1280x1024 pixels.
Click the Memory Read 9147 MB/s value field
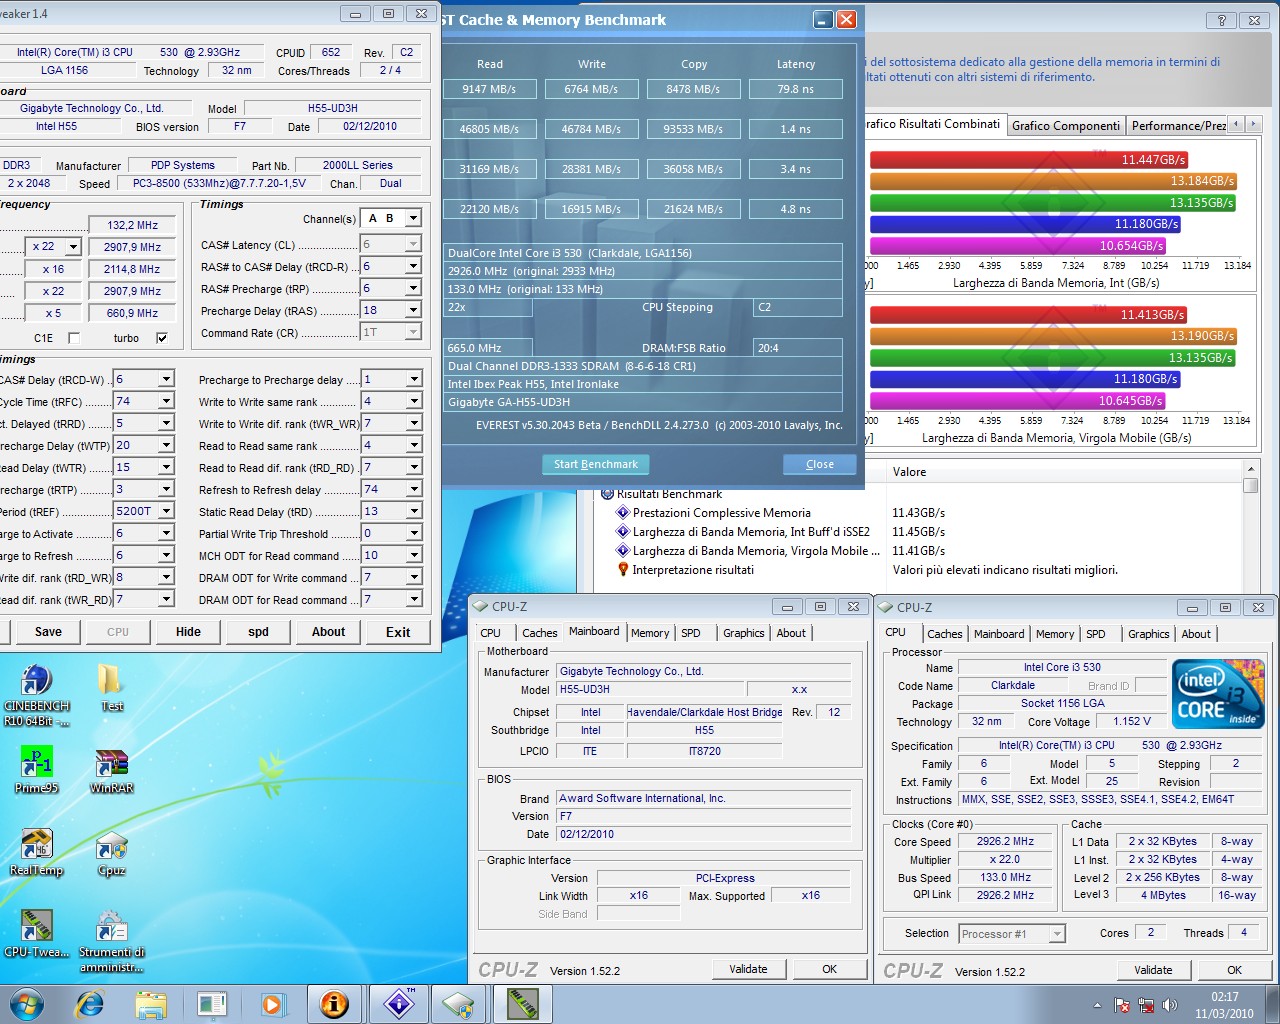point(489,89)
